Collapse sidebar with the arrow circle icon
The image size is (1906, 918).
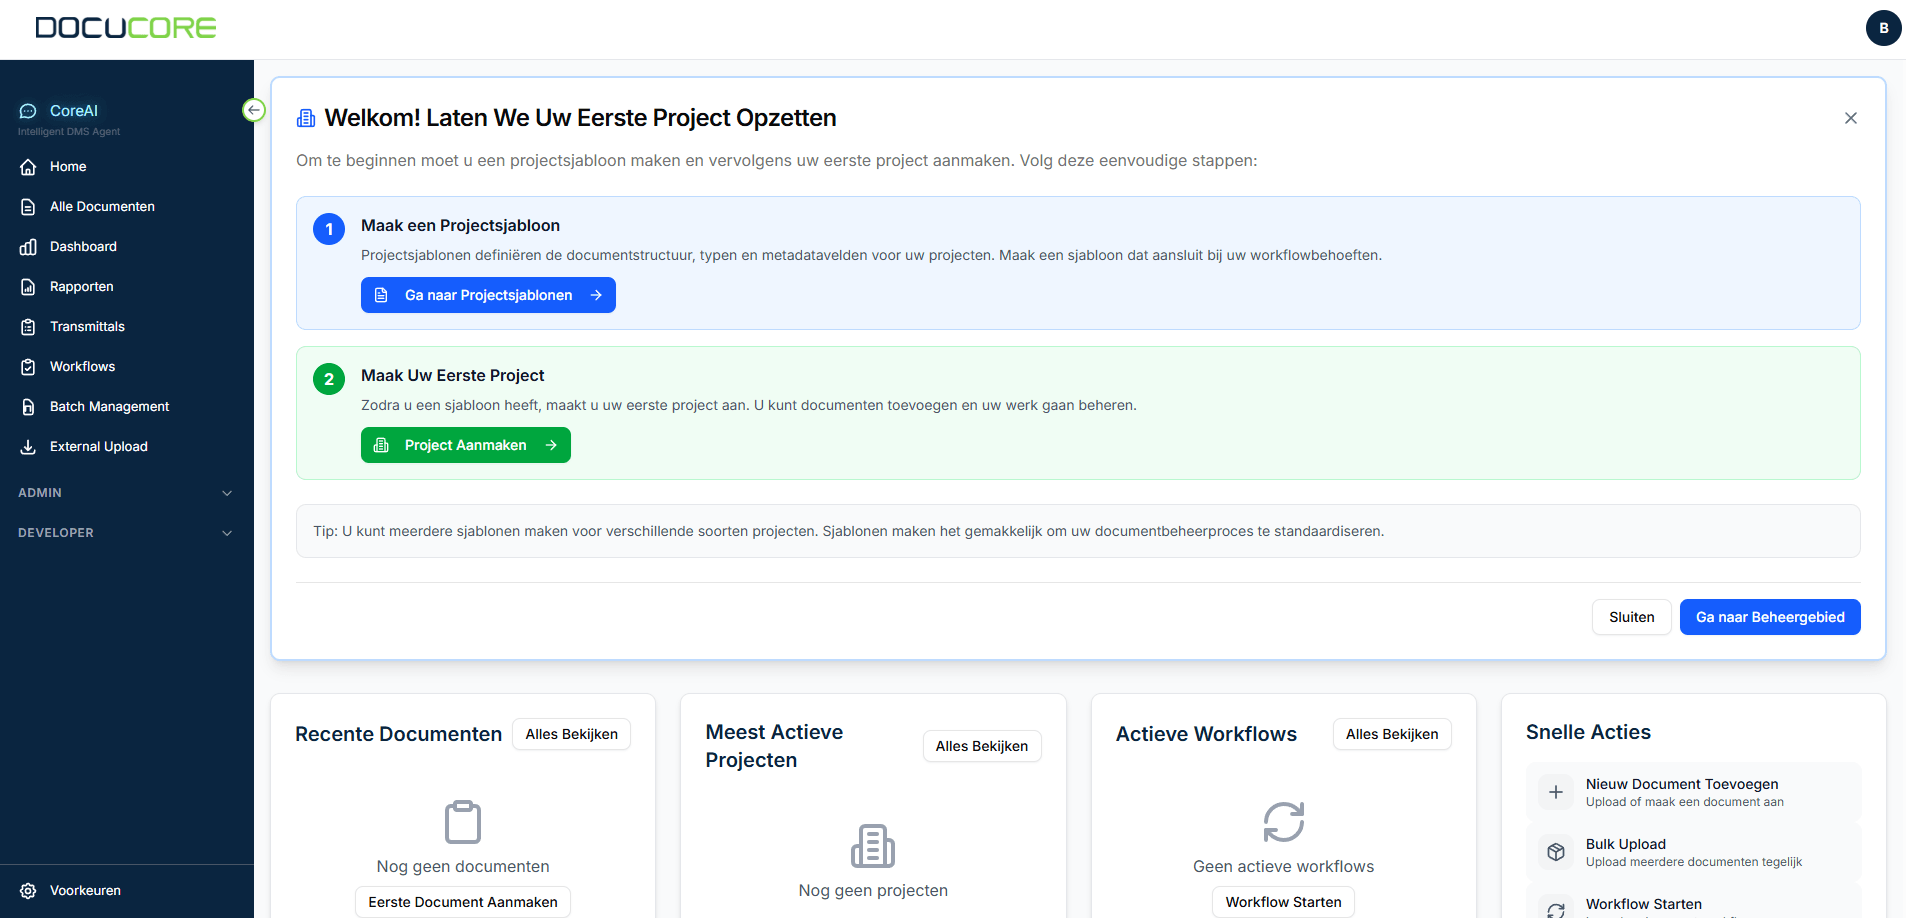(254, 110)
